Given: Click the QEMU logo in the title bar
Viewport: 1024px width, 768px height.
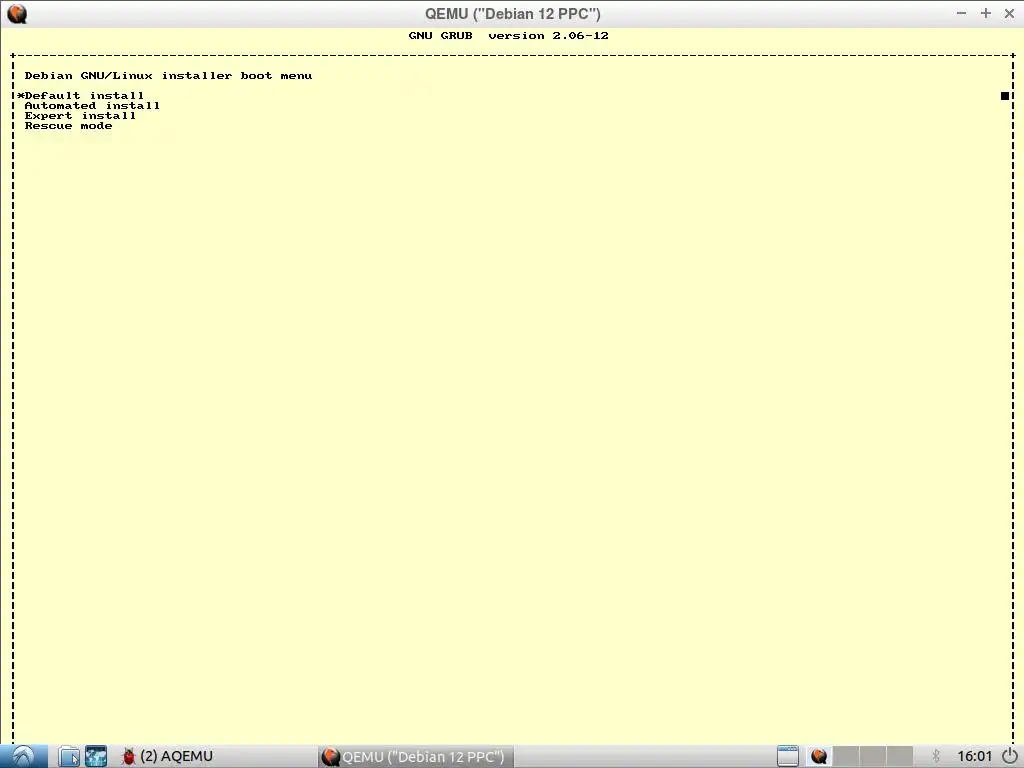Looking at the screenshot, I should point(17,14).
